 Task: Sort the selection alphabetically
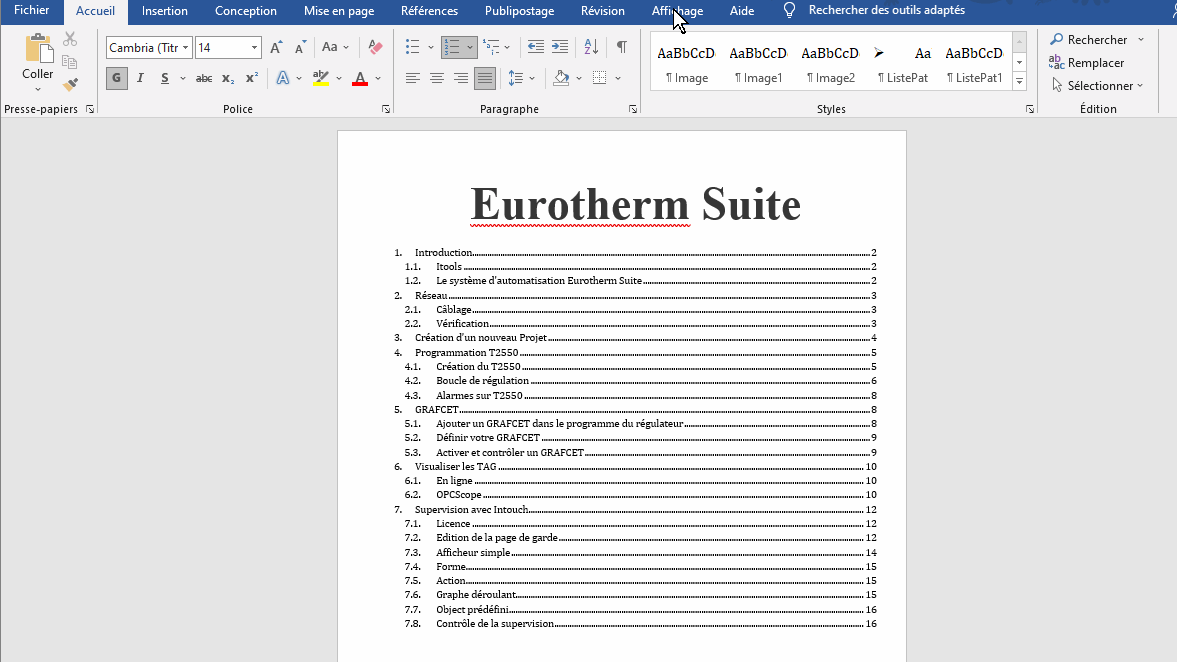tap(592, 47)
